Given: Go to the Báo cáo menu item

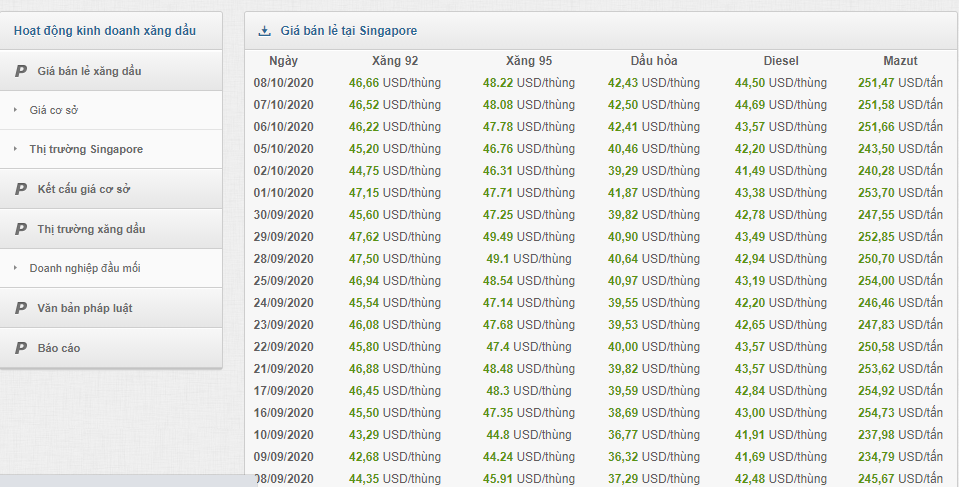Looking at the screenshot, I should pos(59,348).
